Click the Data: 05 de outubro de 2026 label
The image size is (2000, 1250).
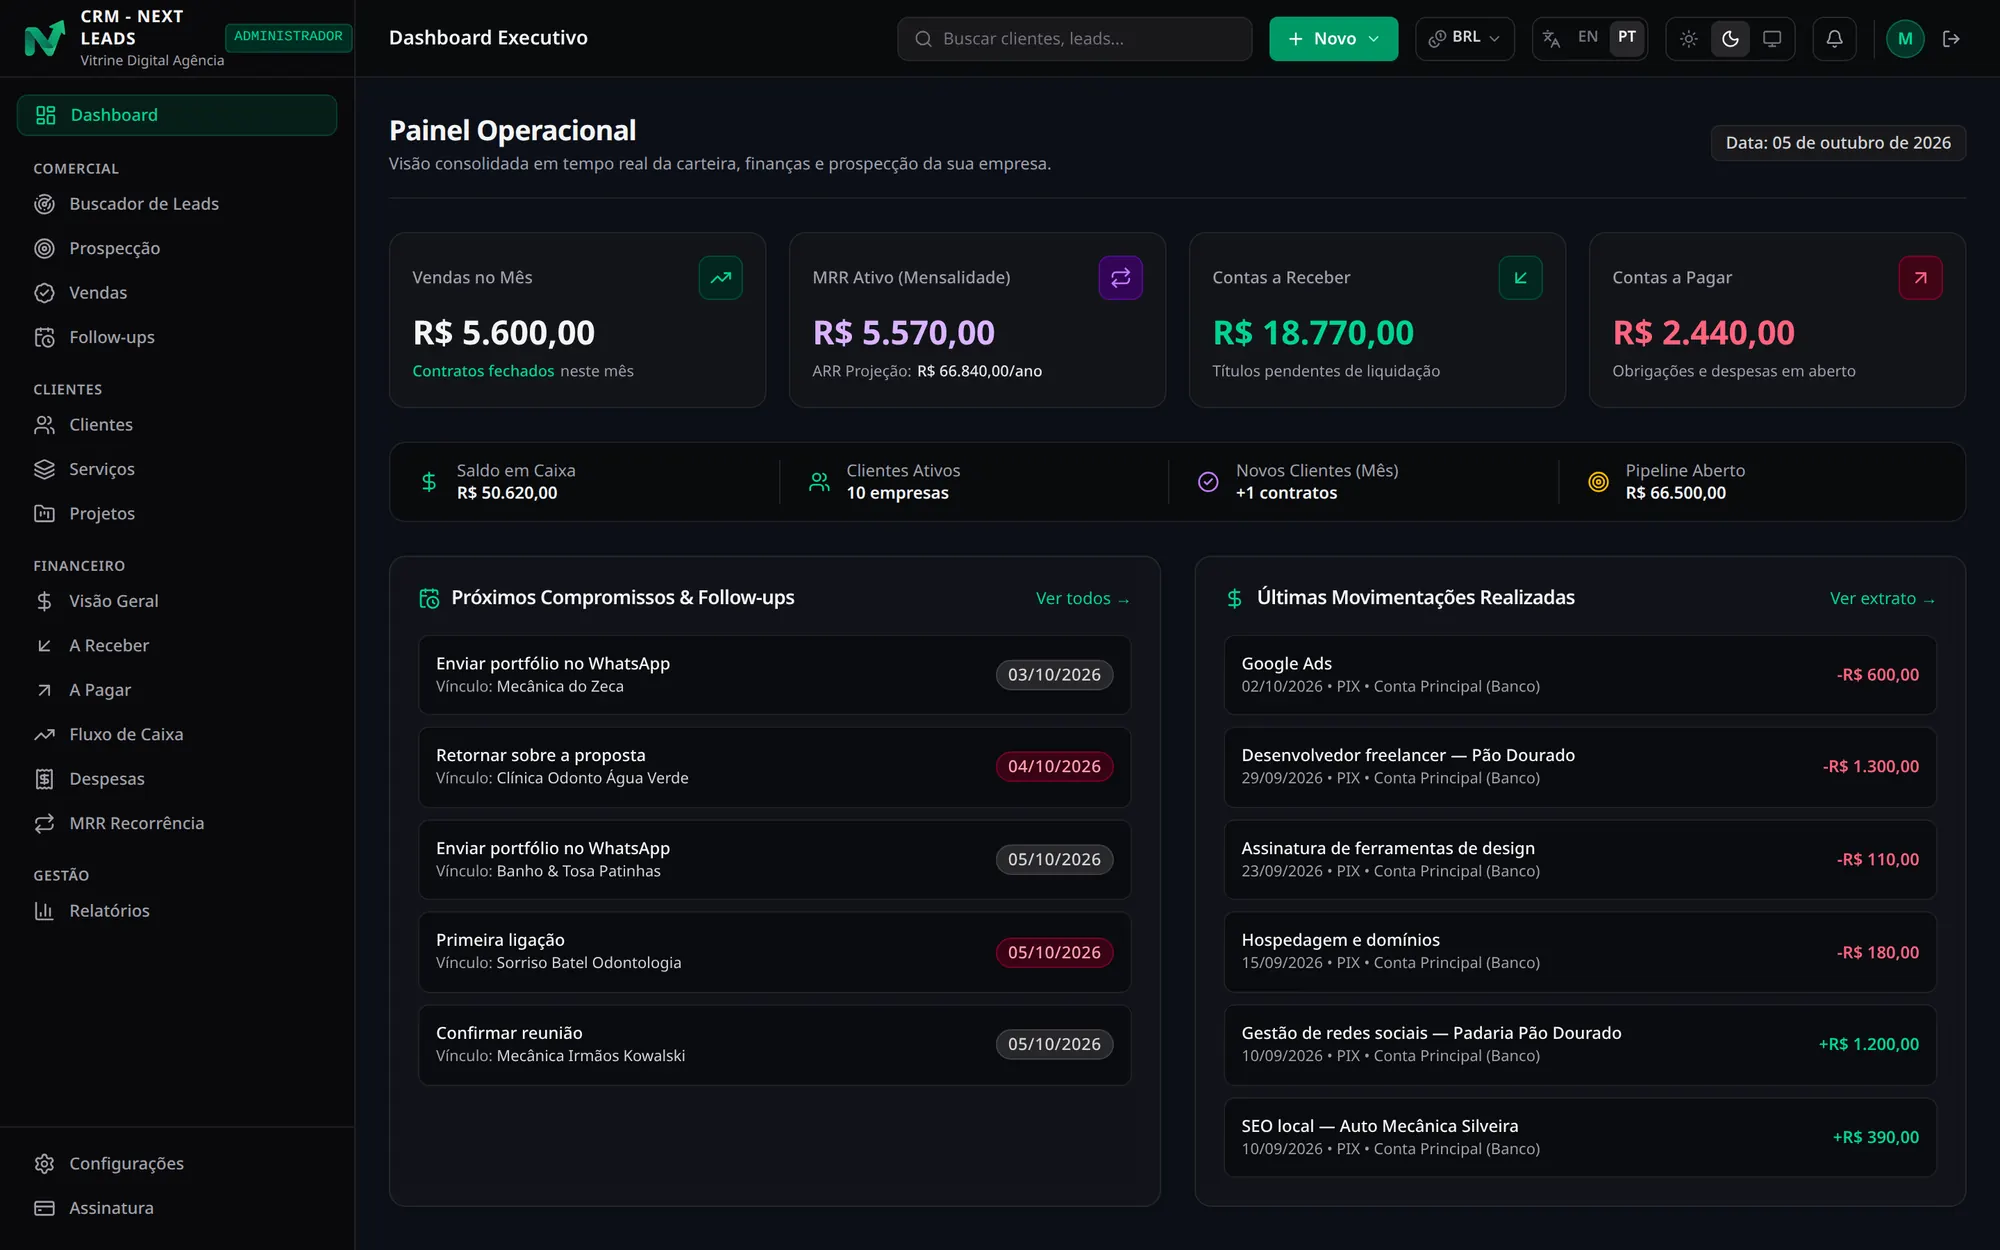click(x=1838, y=143)
